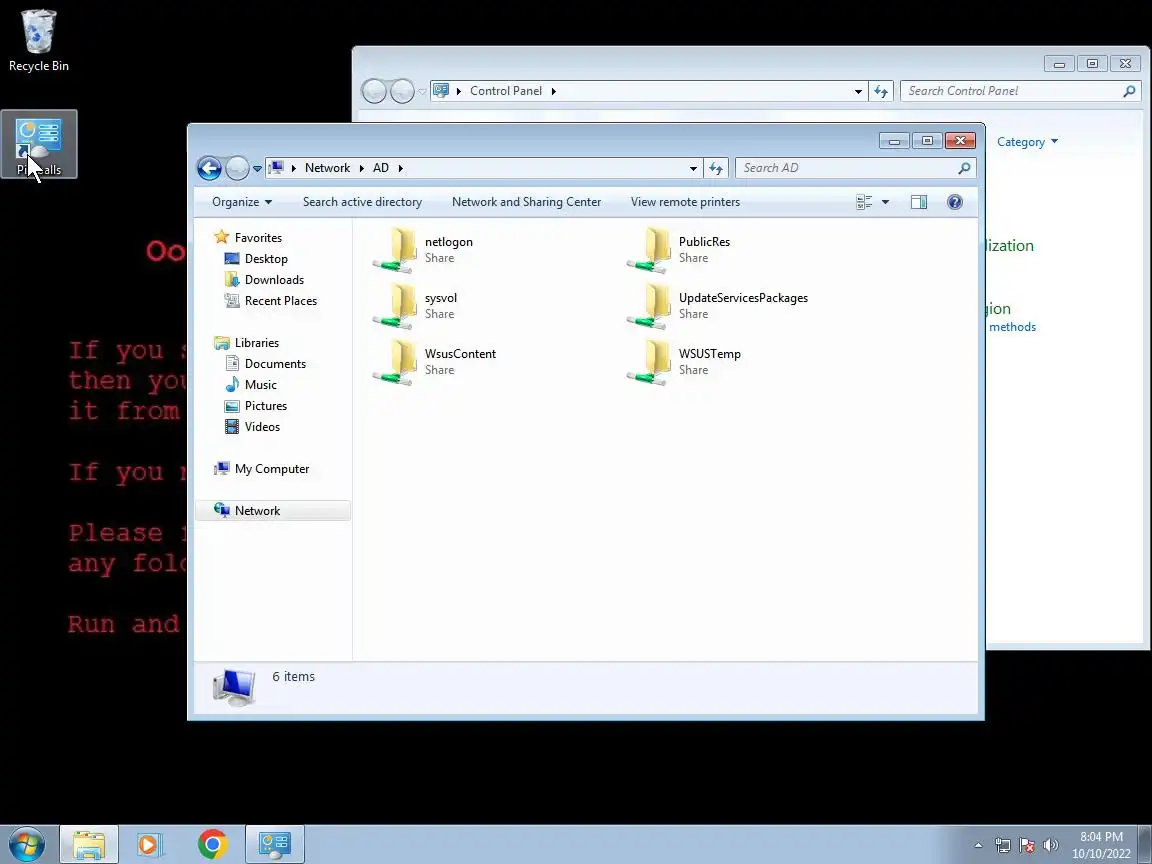Click the taskbar clock and date
This screenshot has width=1152, height=864.
pos(1101,845)
